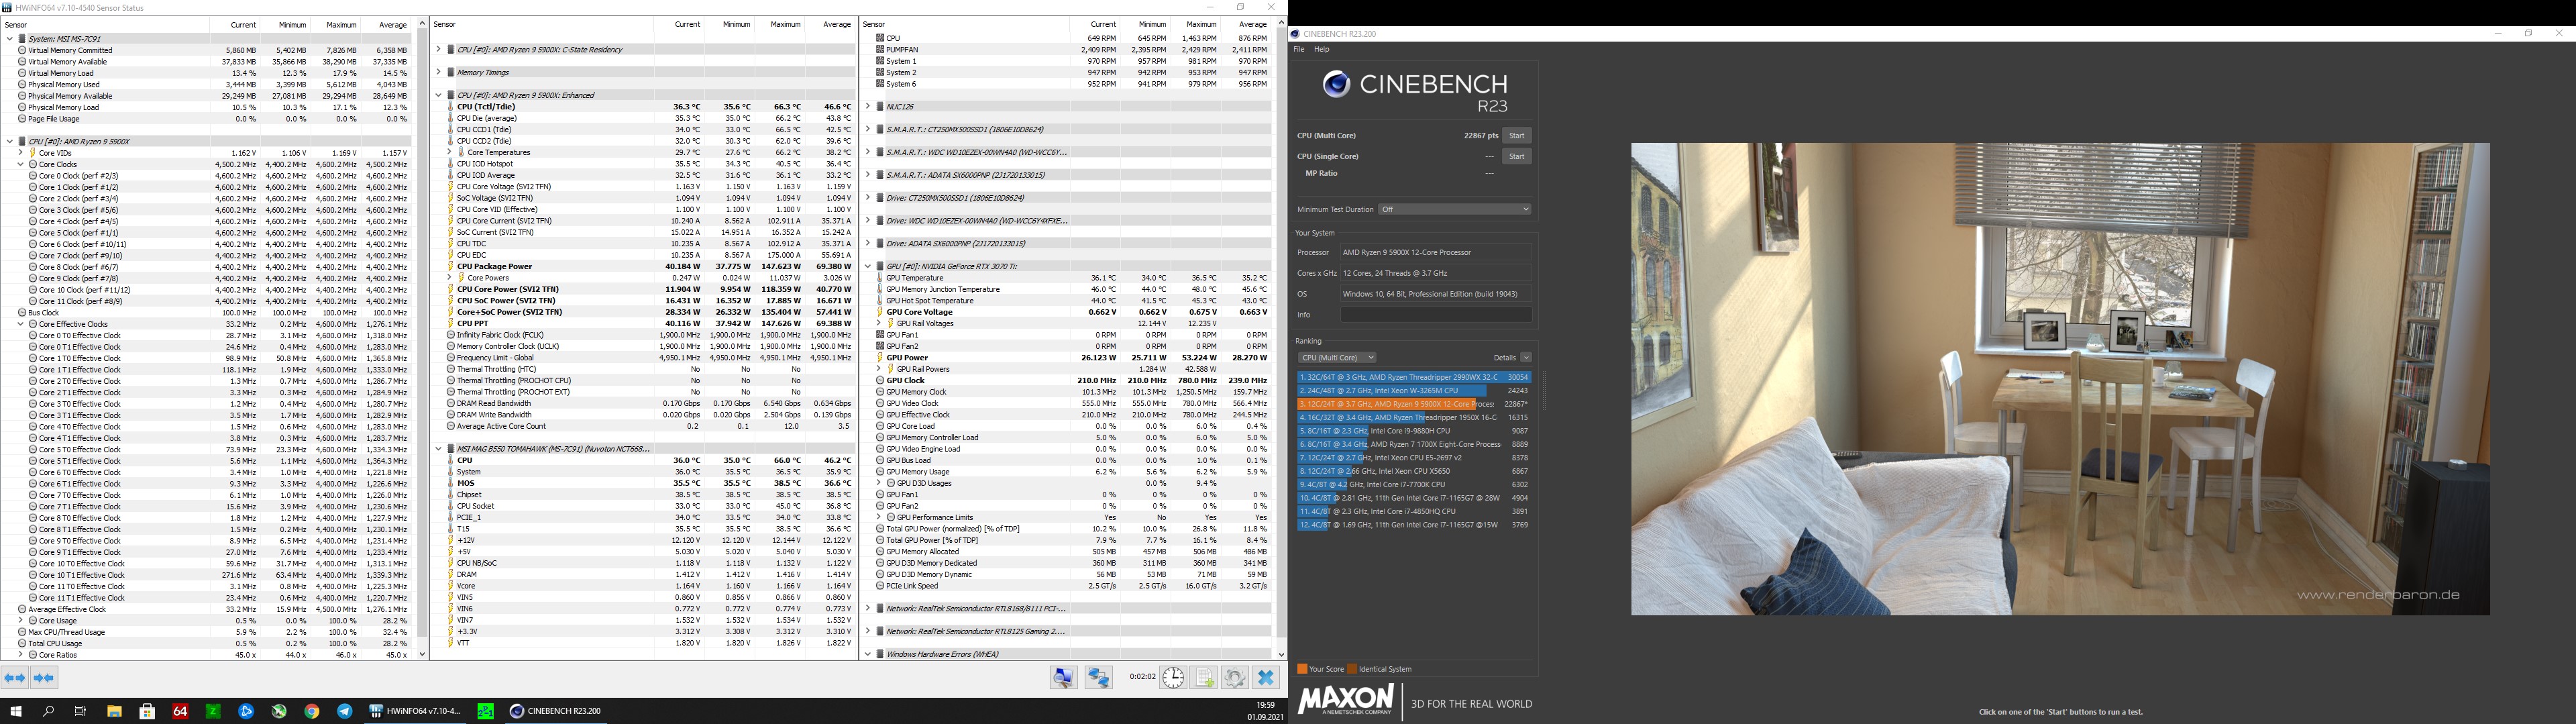The image size is (2576, 724).
Task: Open Windows taskbar search
Action: click(48, 711)
